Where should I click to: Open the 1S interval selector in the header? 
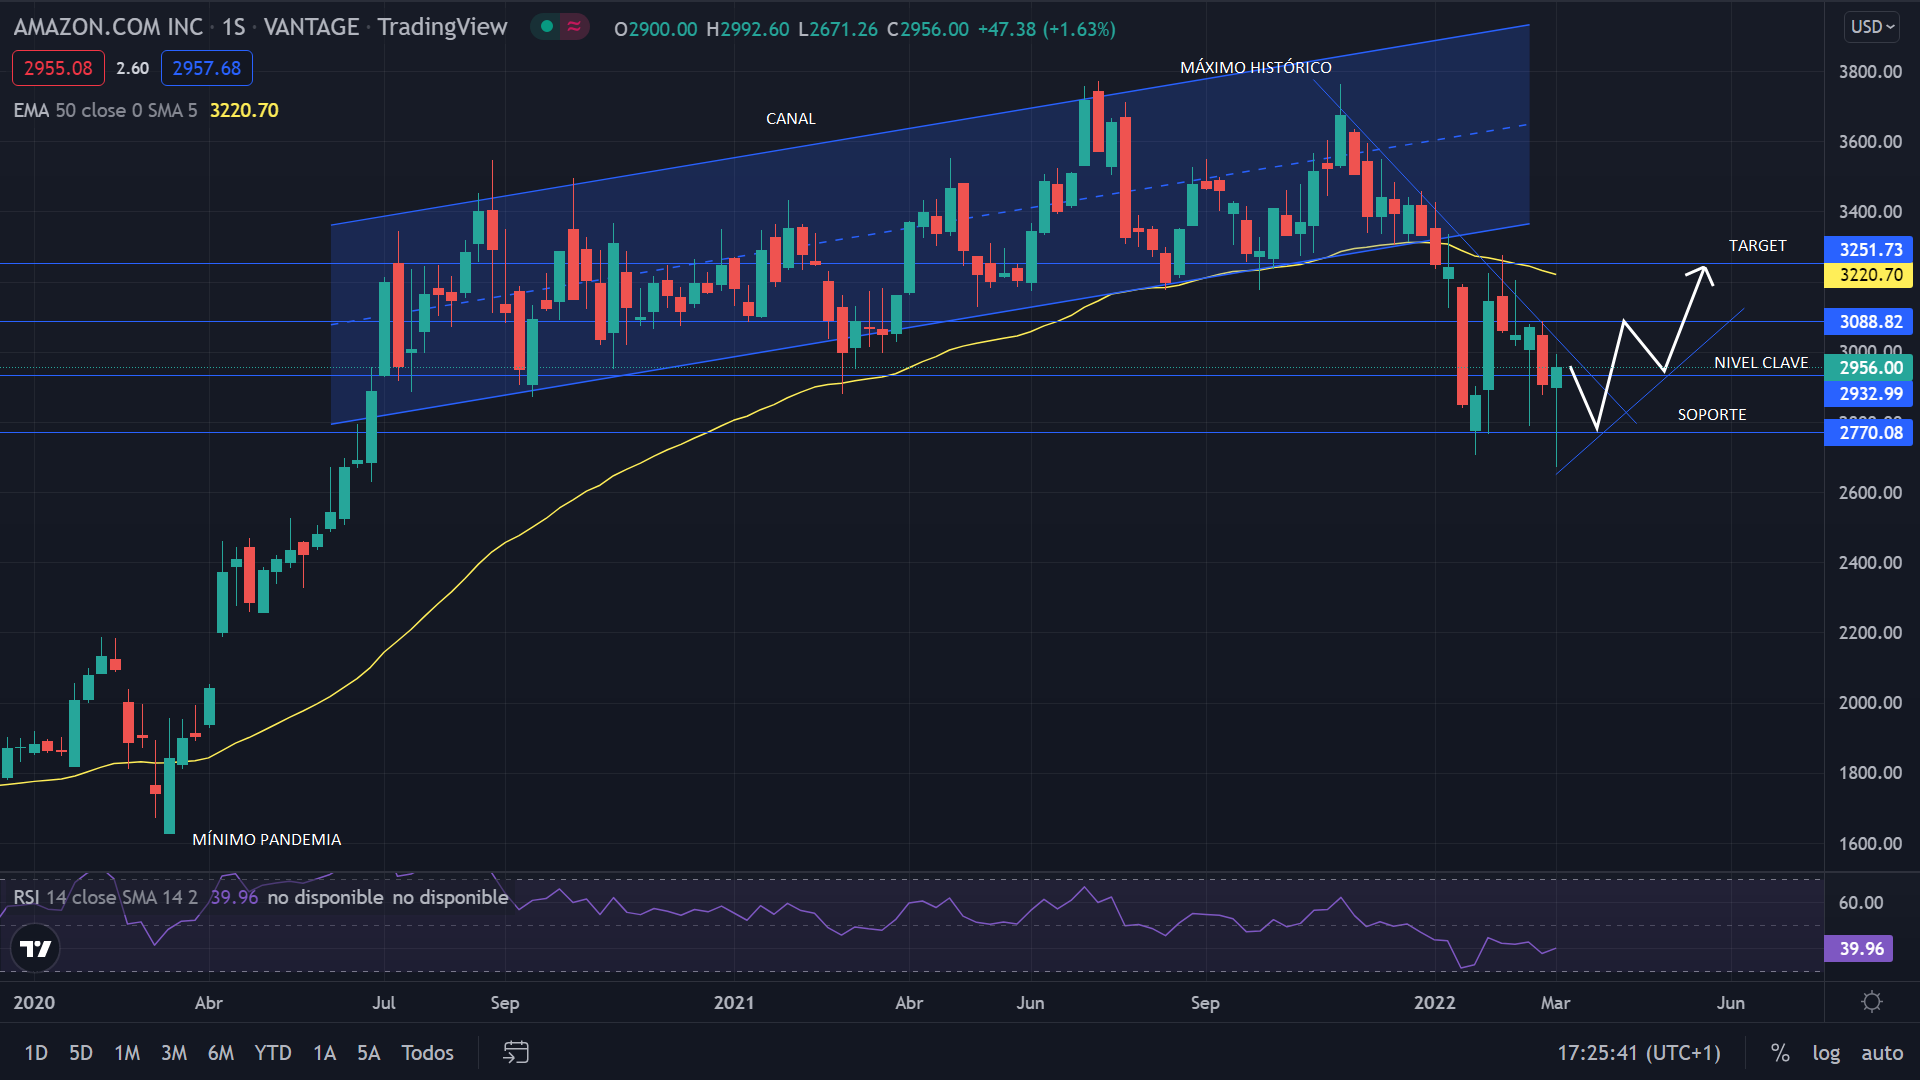click(233, 27)
